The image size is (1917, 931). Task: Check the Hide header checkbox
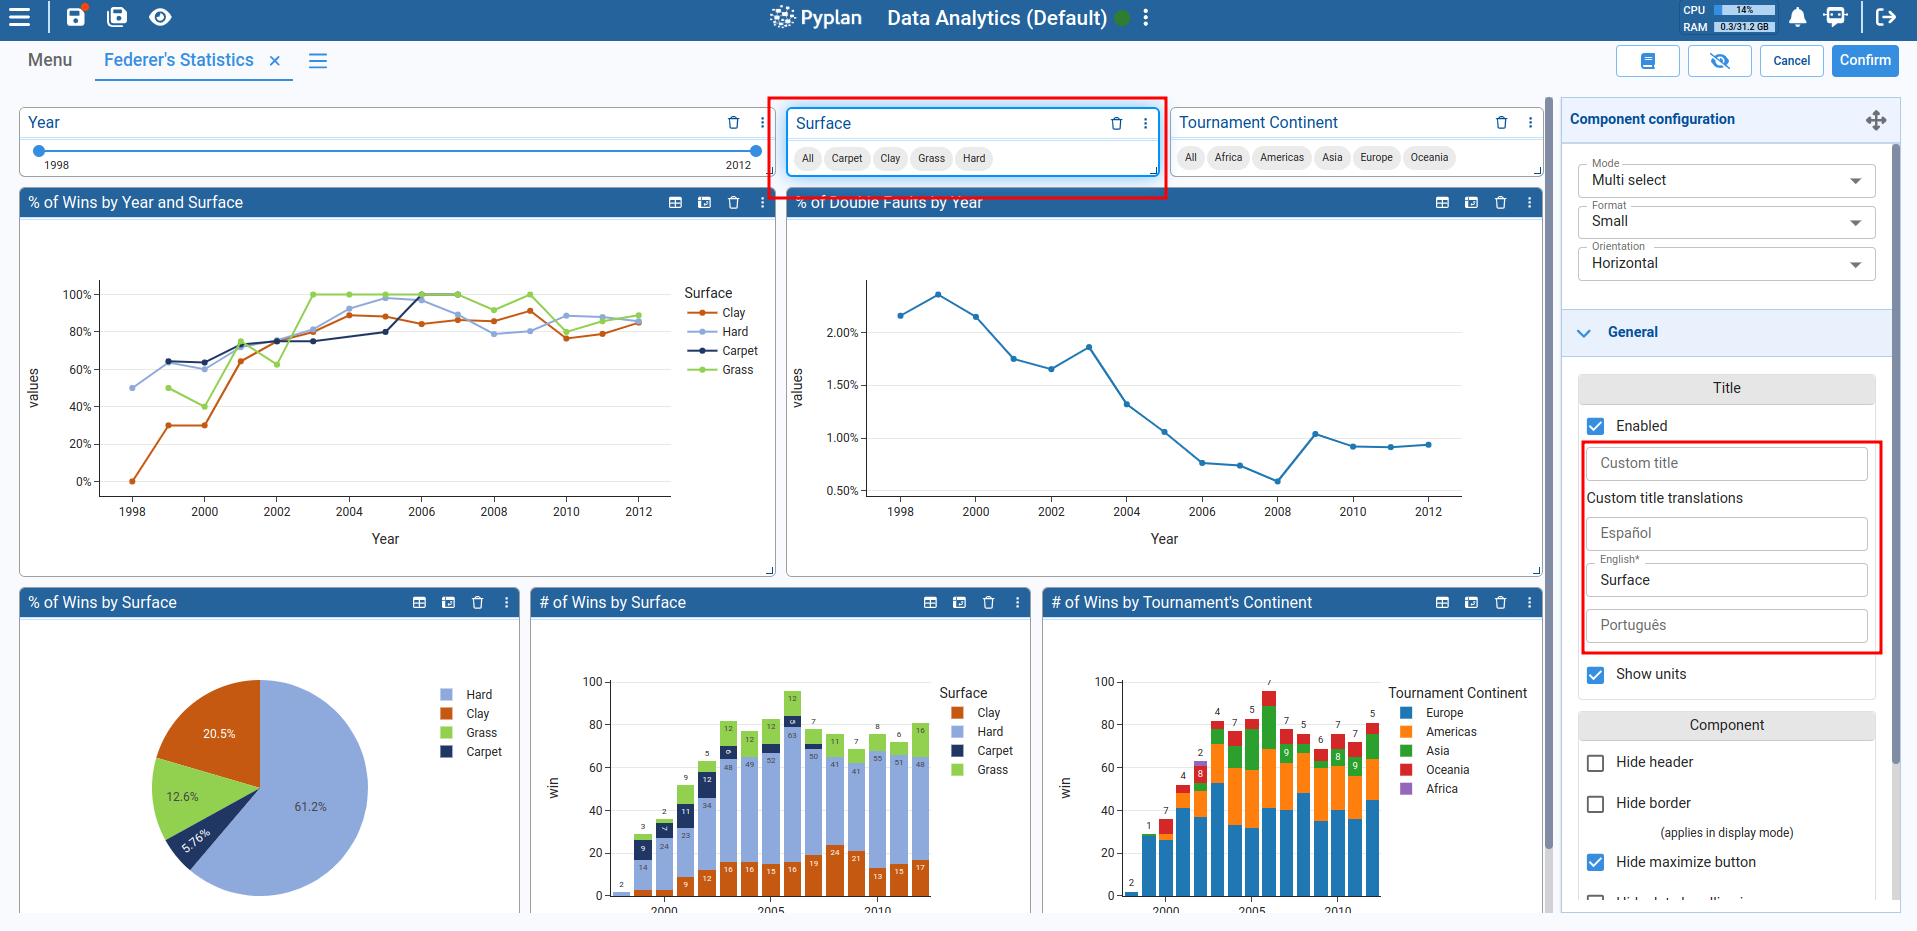pyautogui.click(x=1596, y=763)
